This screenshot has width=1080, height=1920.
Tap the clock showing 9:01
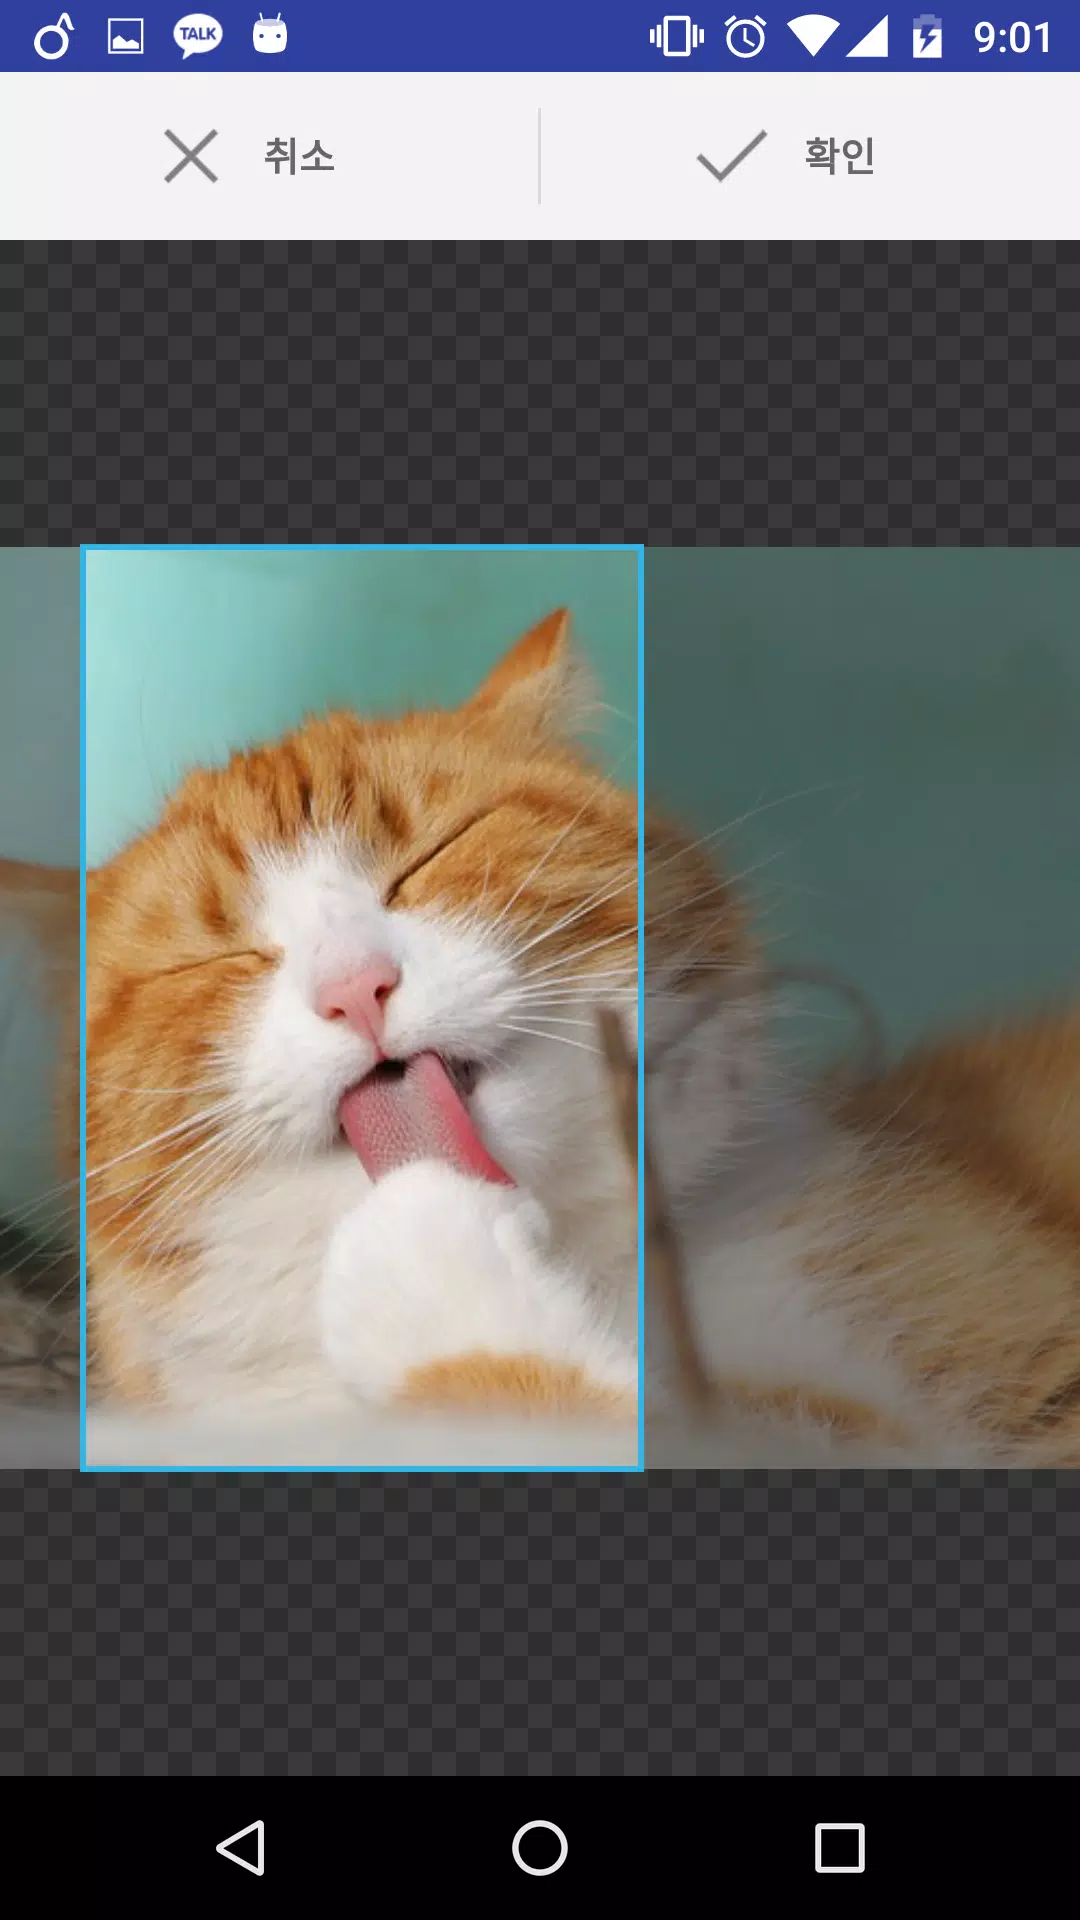coord(1013,38)
